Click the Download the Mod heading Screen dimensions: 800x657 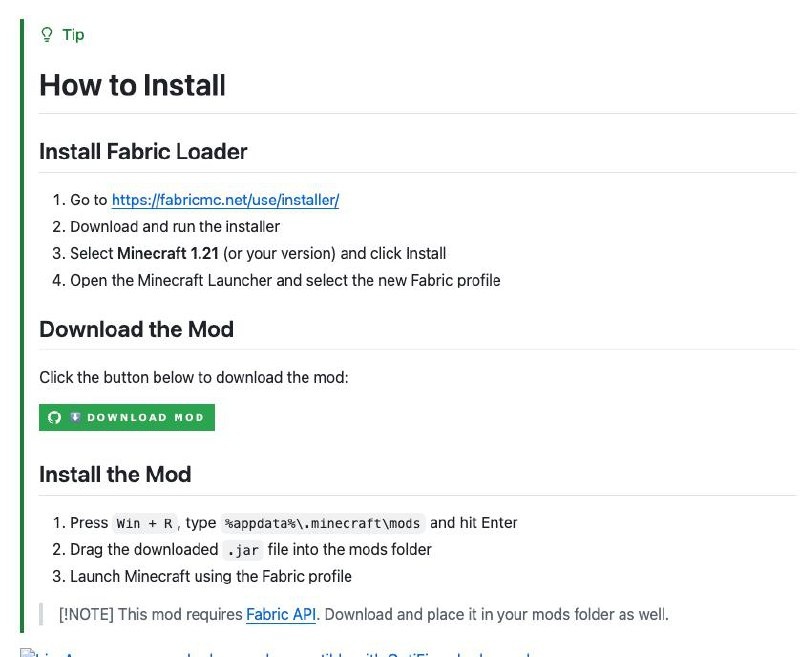[136, 329]
